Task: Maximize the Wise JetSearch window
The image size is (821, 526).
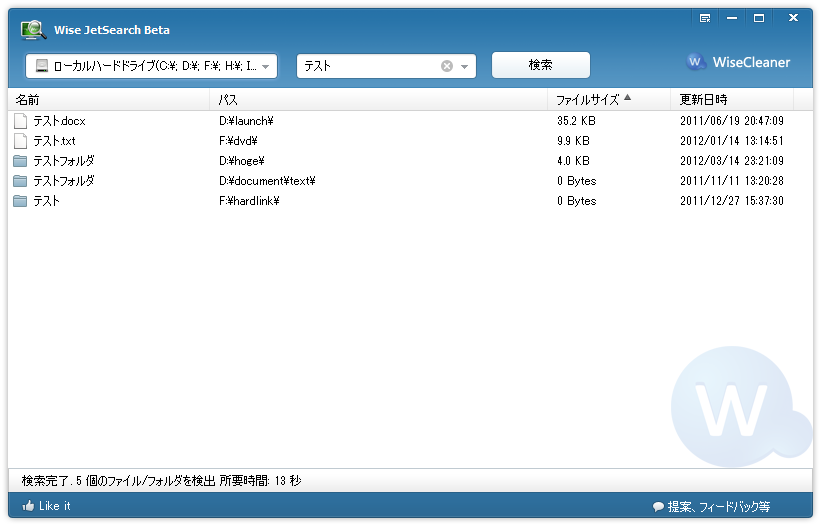Action: point(759,18)
